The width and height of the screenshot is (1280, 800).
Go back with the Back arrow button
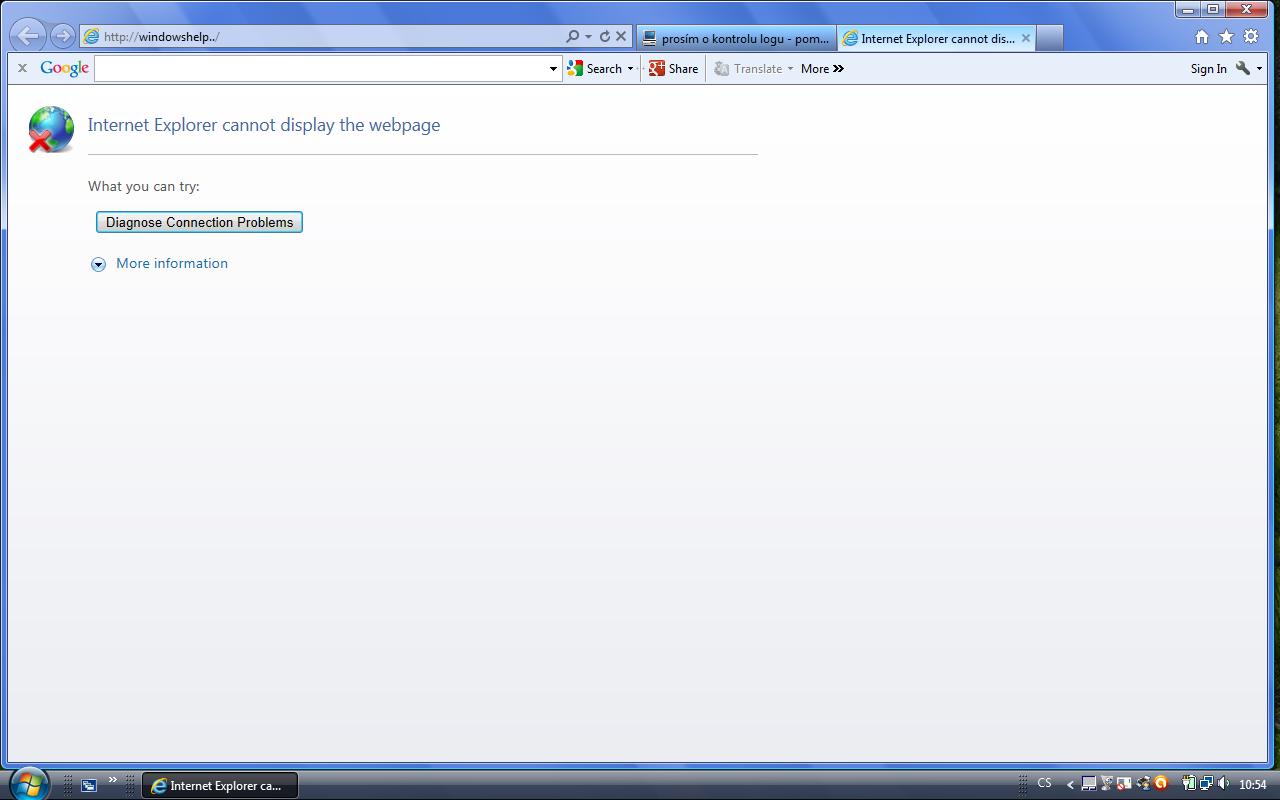click(x=28, y=36)
